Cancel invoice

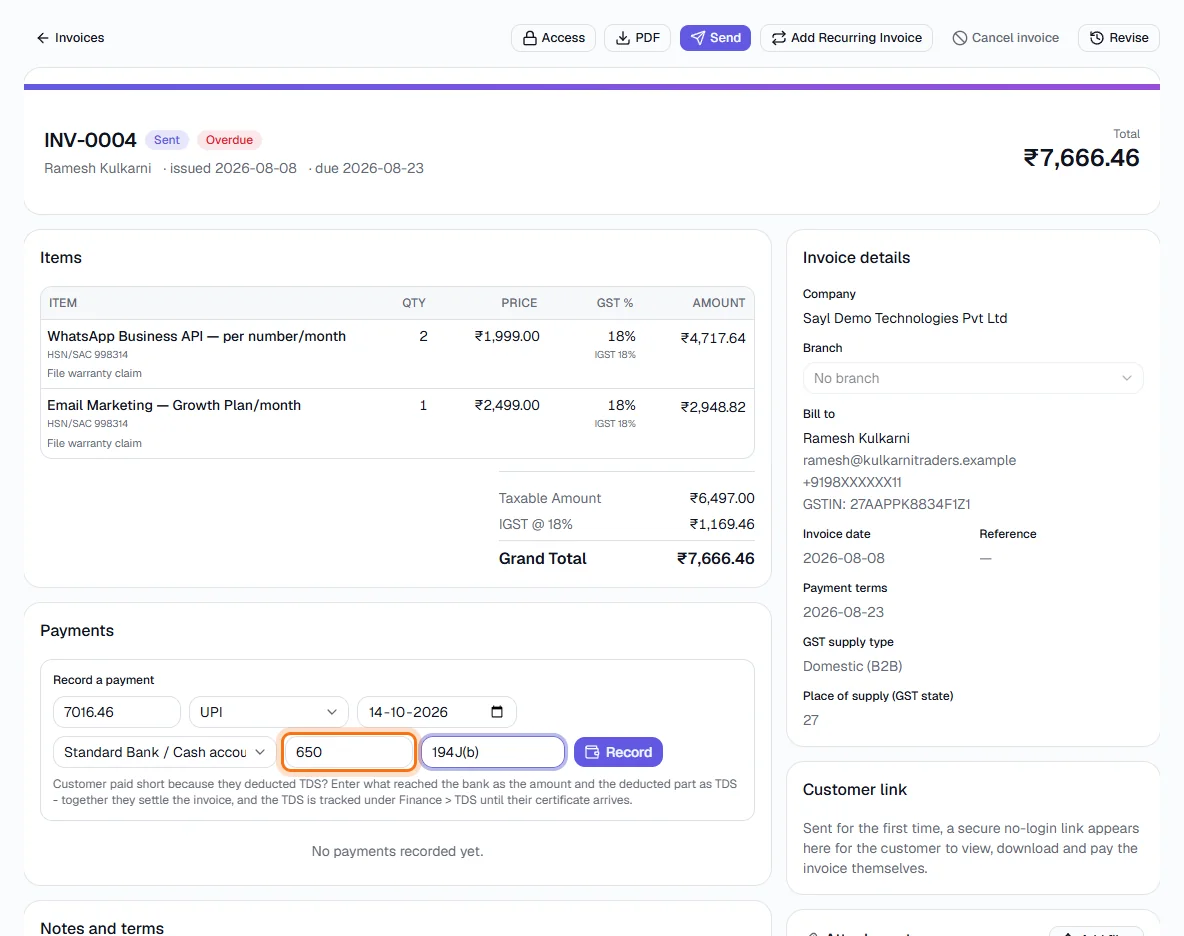1006,38
